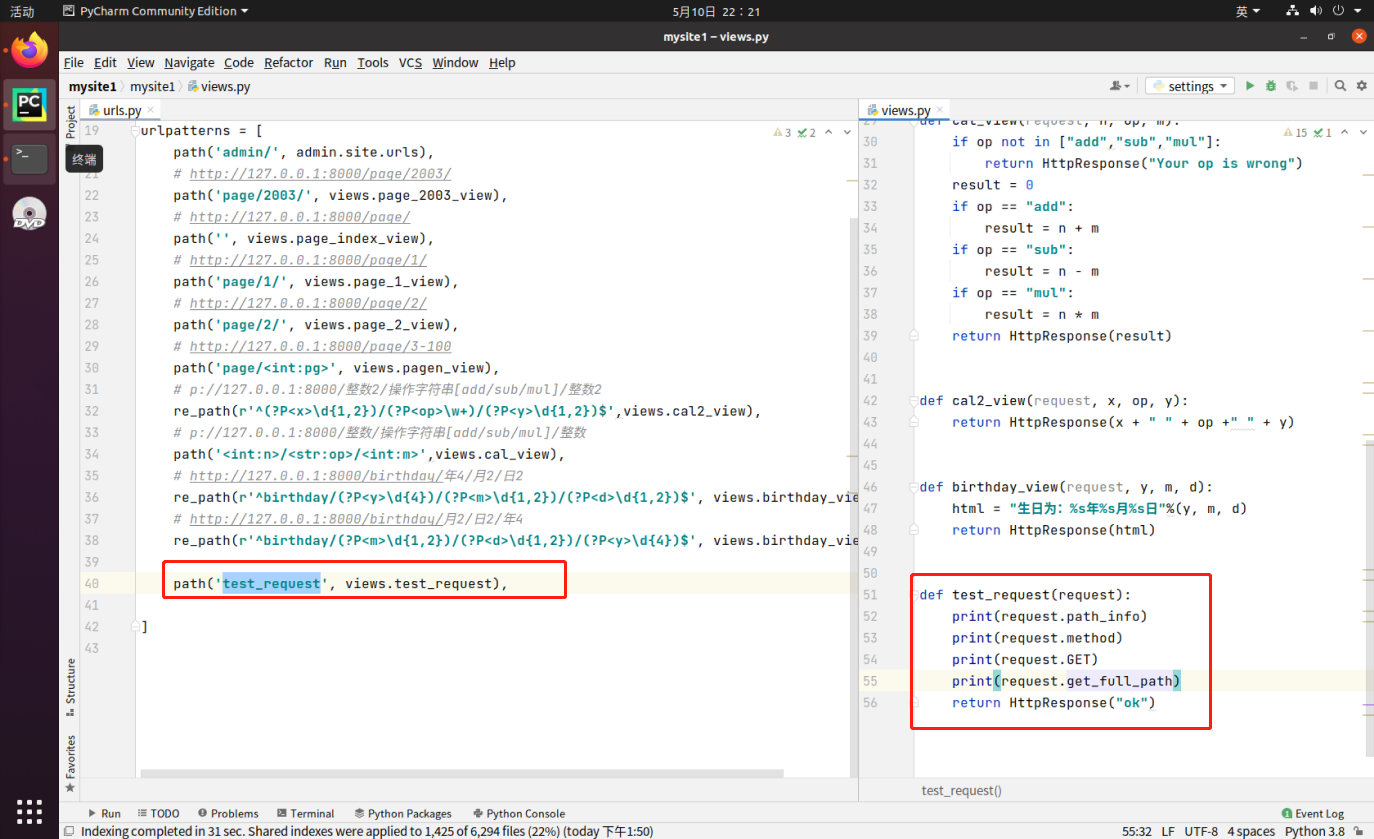
Task: Collapse the test_request function fold marker
Action: point(912,595)
